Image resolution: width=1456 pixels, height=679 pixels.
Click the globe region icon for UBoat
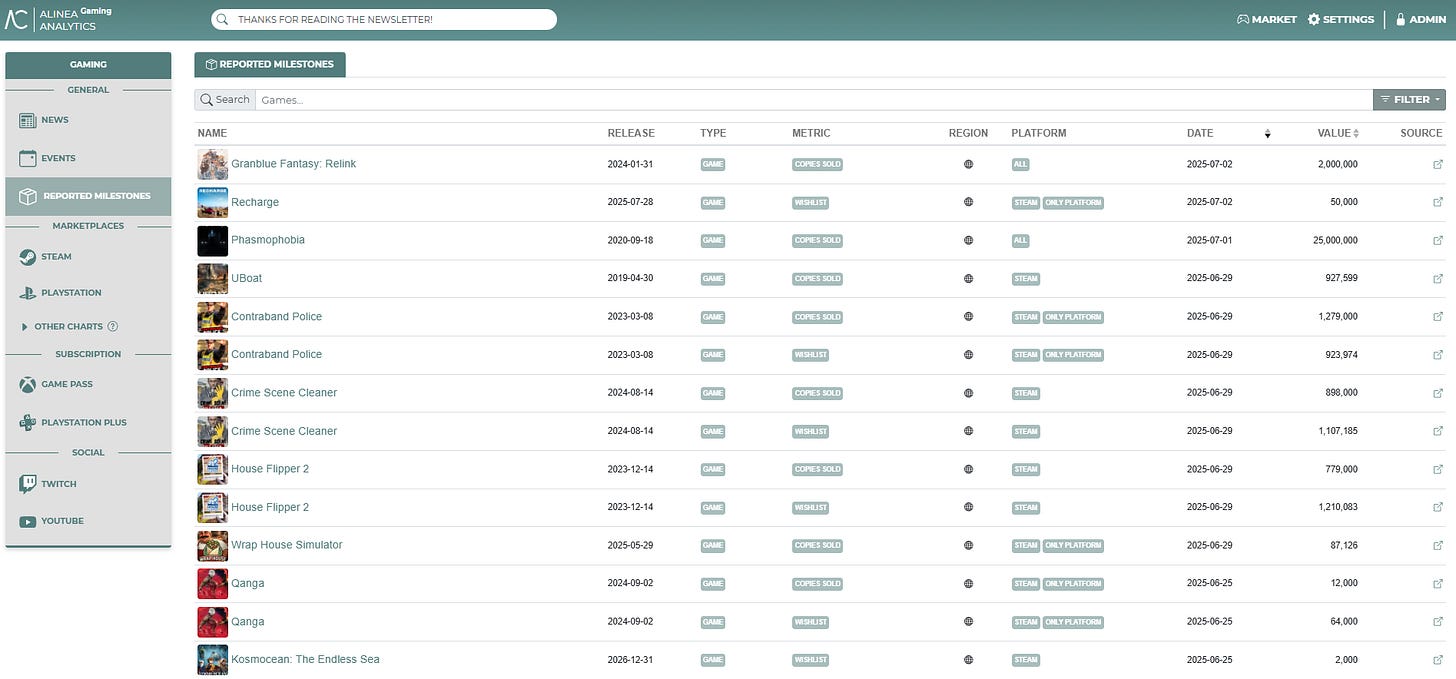pyautogui.click(x=968, y=278)
